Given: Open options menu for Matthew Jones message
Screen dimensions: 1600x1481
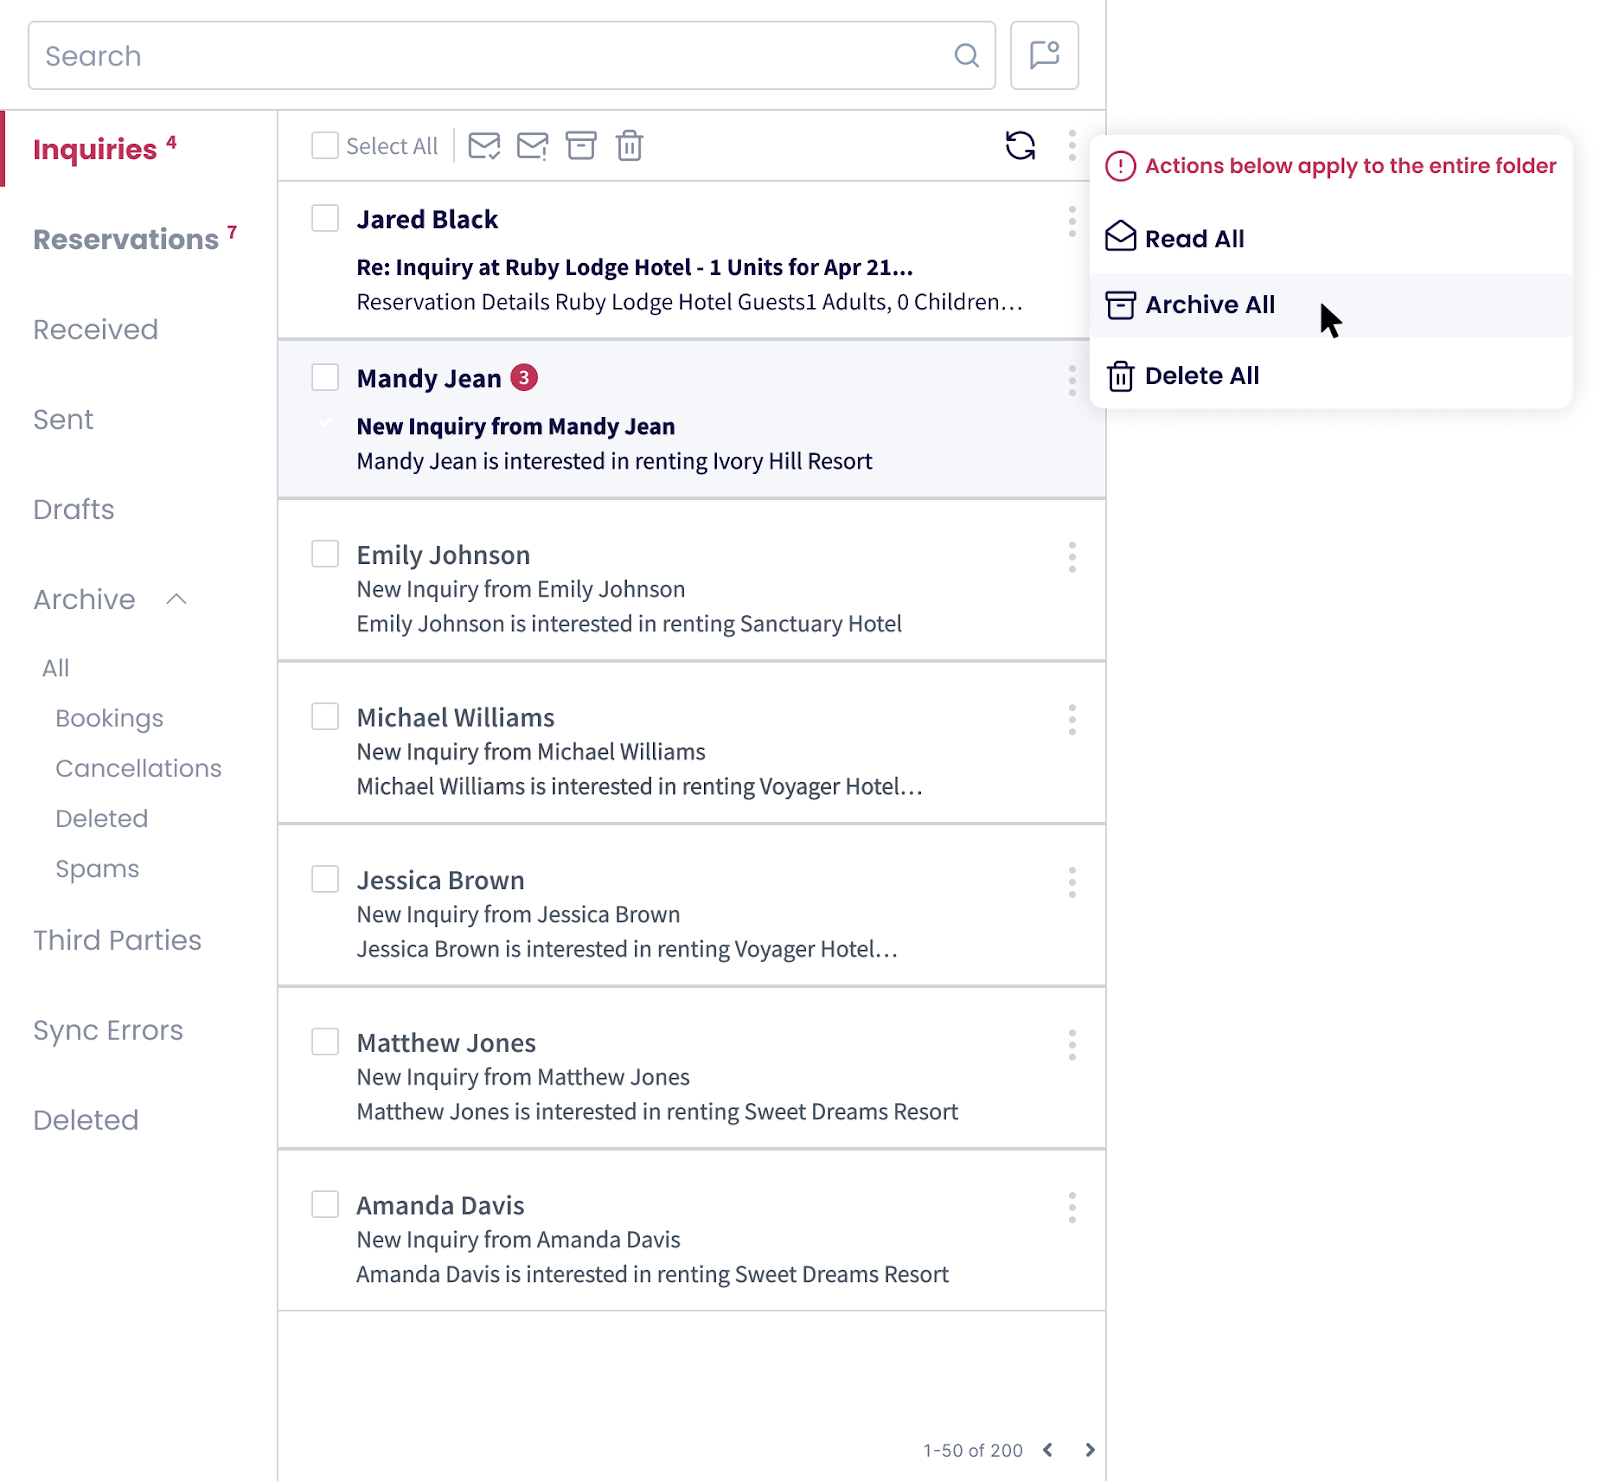Looking at the screenshot, I should tap(1072, 1045).
